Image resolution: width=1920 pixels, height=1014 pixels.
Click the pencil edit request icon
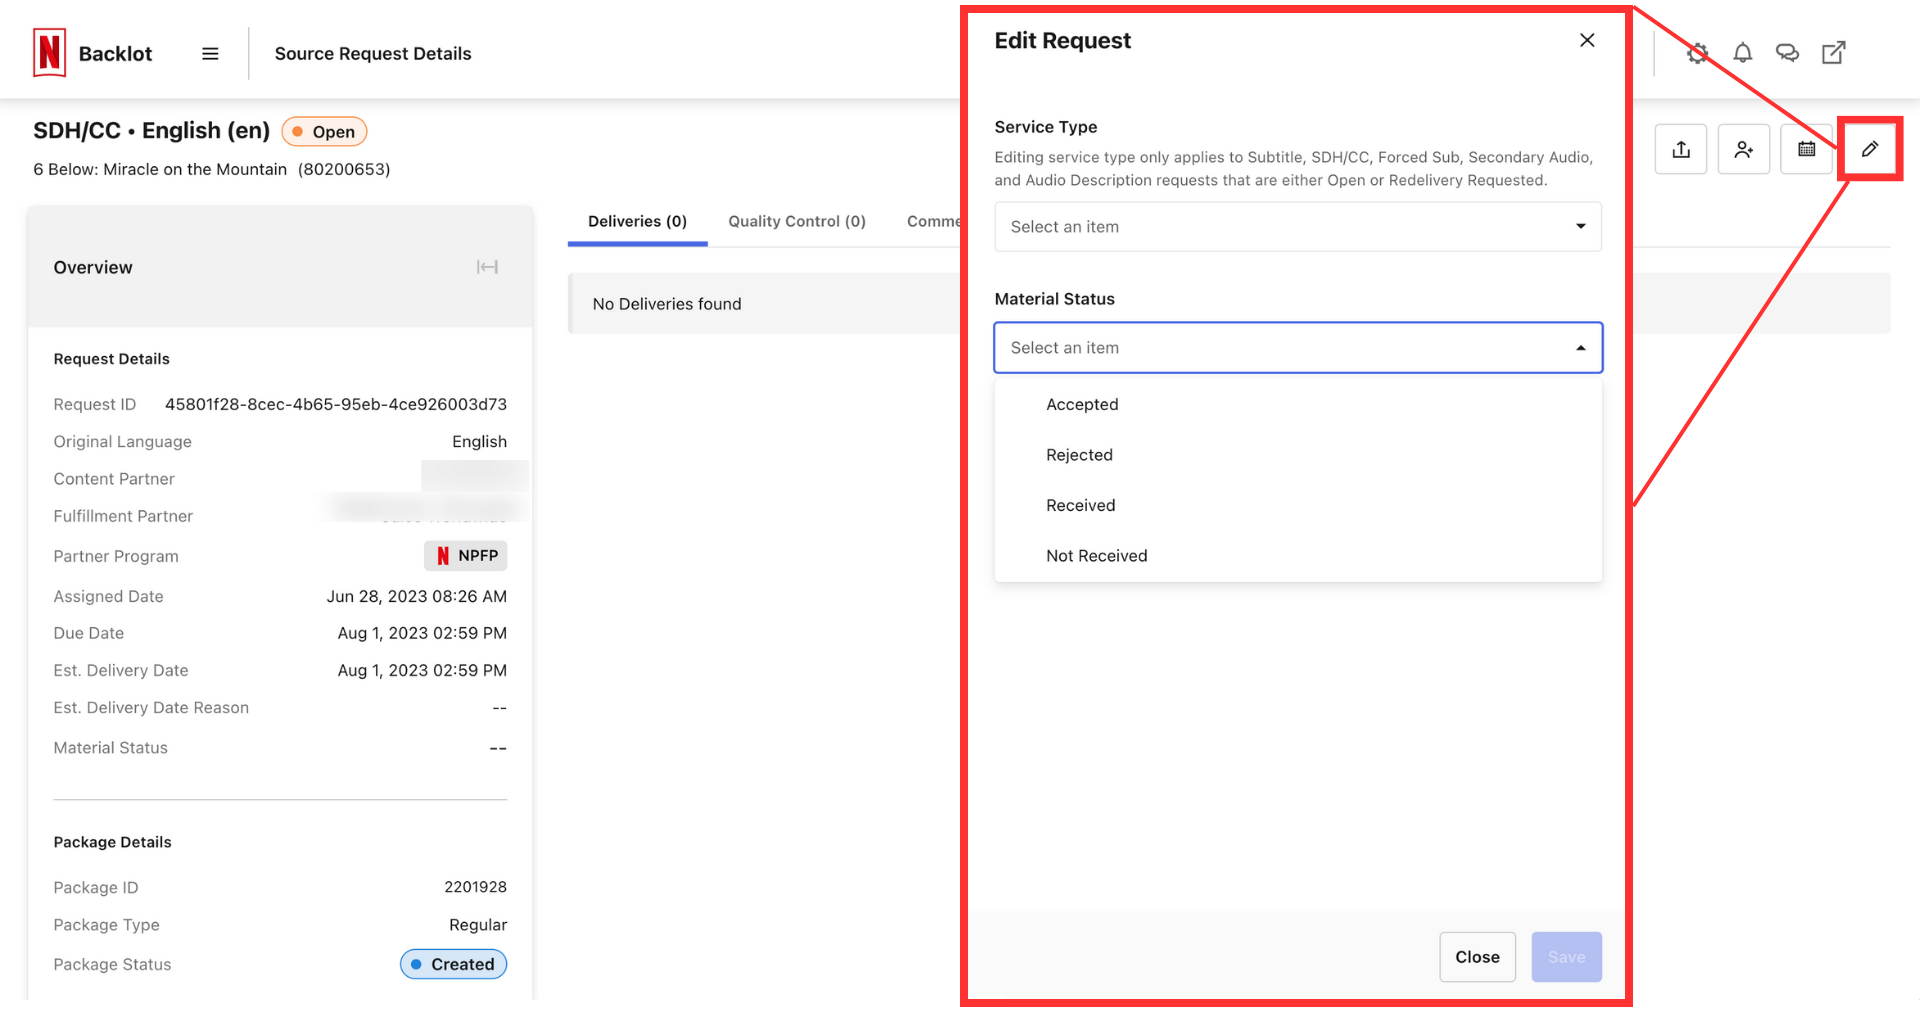pyautogui.click(x=1869, y=149)
